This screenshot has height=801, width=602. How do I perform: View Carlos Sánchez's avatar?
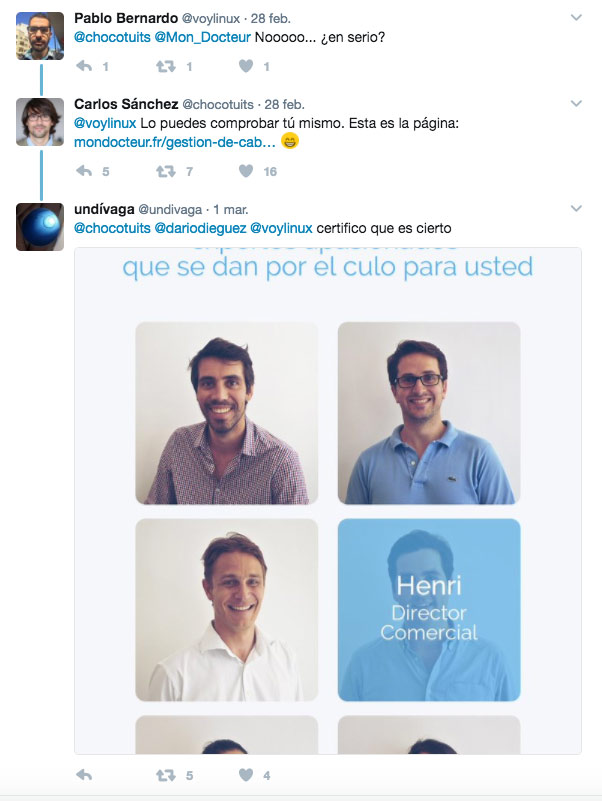pyautogui.click(x=40, y=122)
